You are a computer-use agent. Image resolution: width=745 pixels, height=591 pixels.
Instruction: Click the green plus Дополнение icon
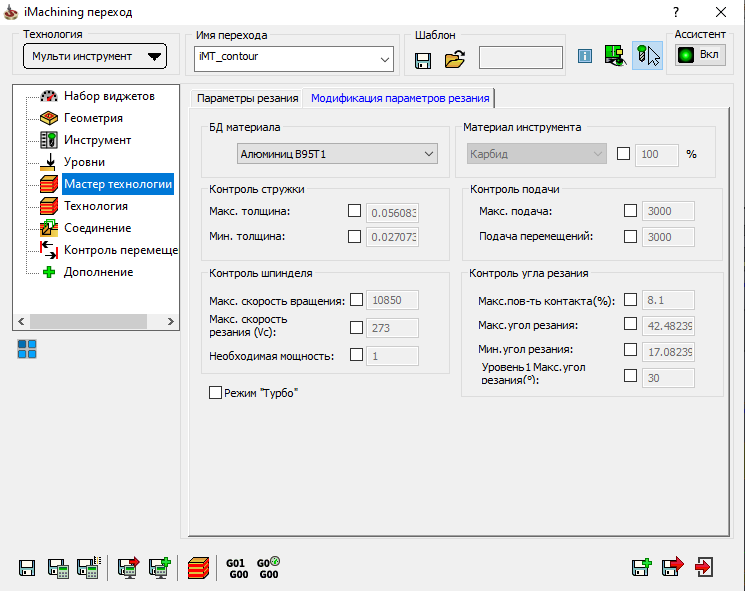click(x=48, y=272)
